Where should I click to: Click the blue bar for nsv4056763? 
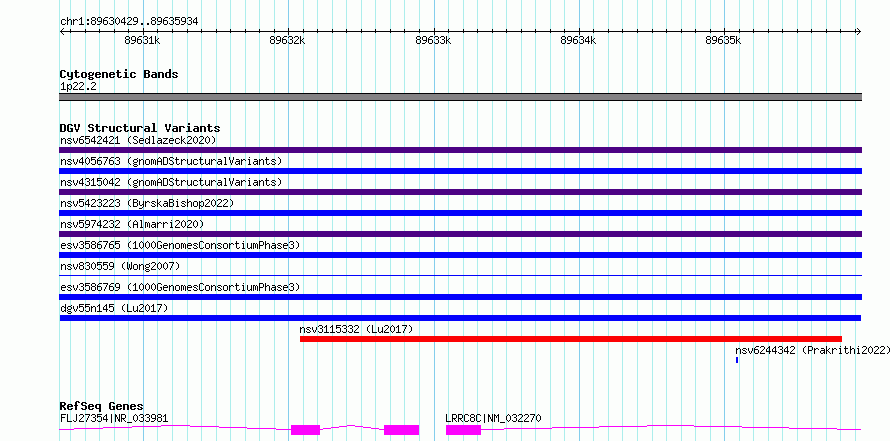click(x=460, y=171)
